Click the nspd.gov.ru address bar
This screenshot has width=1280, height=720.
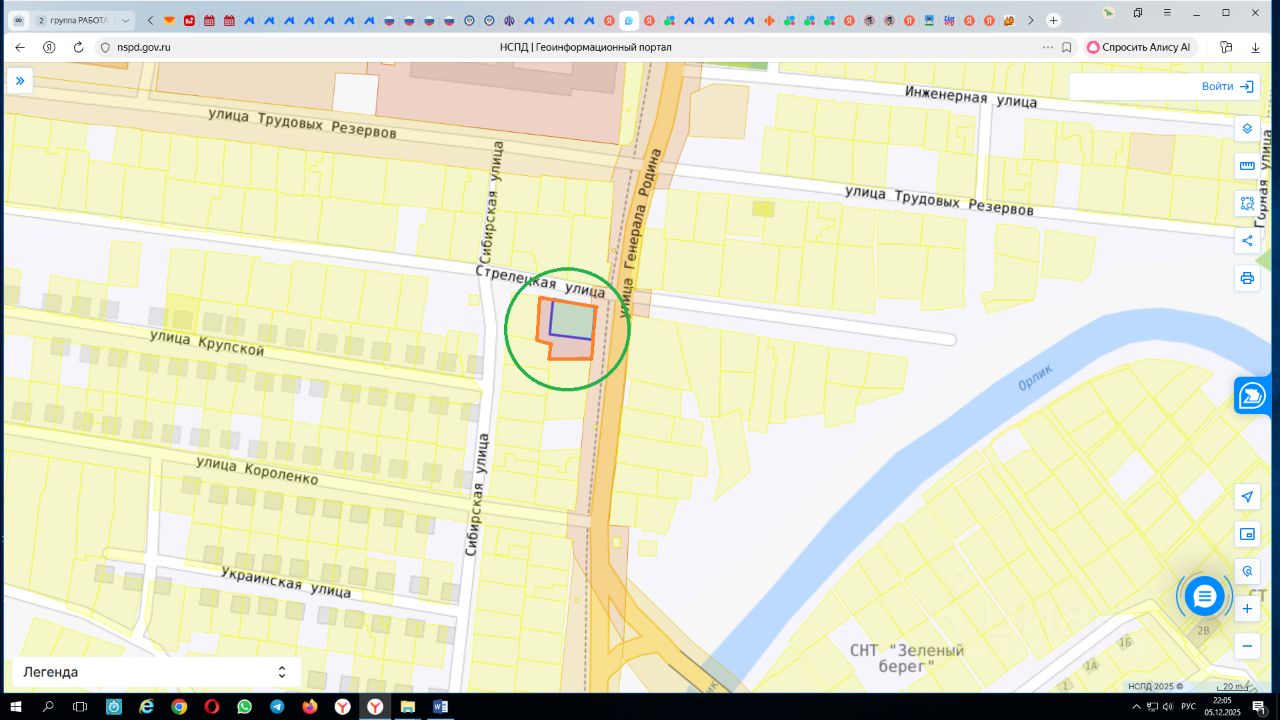(300, 47)
